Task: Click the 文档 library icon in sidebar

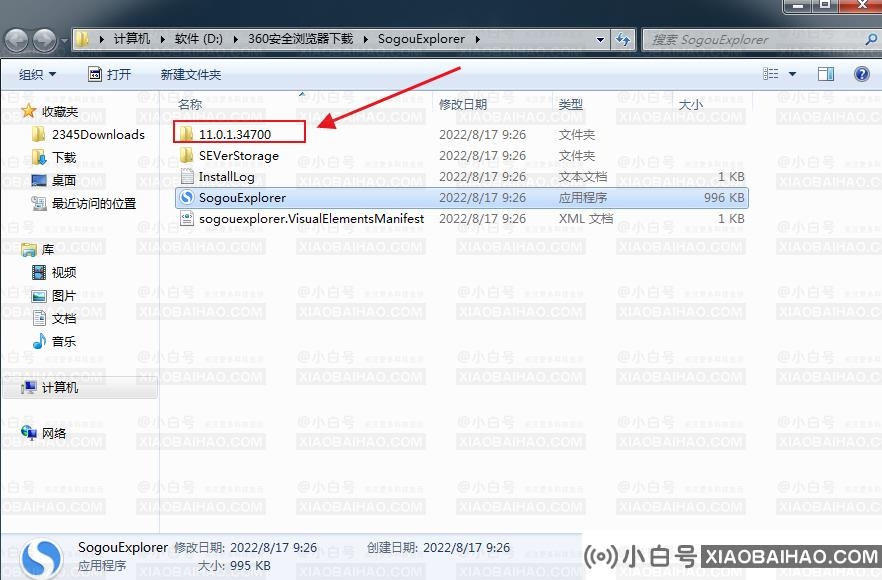Action: coord(39,318)
